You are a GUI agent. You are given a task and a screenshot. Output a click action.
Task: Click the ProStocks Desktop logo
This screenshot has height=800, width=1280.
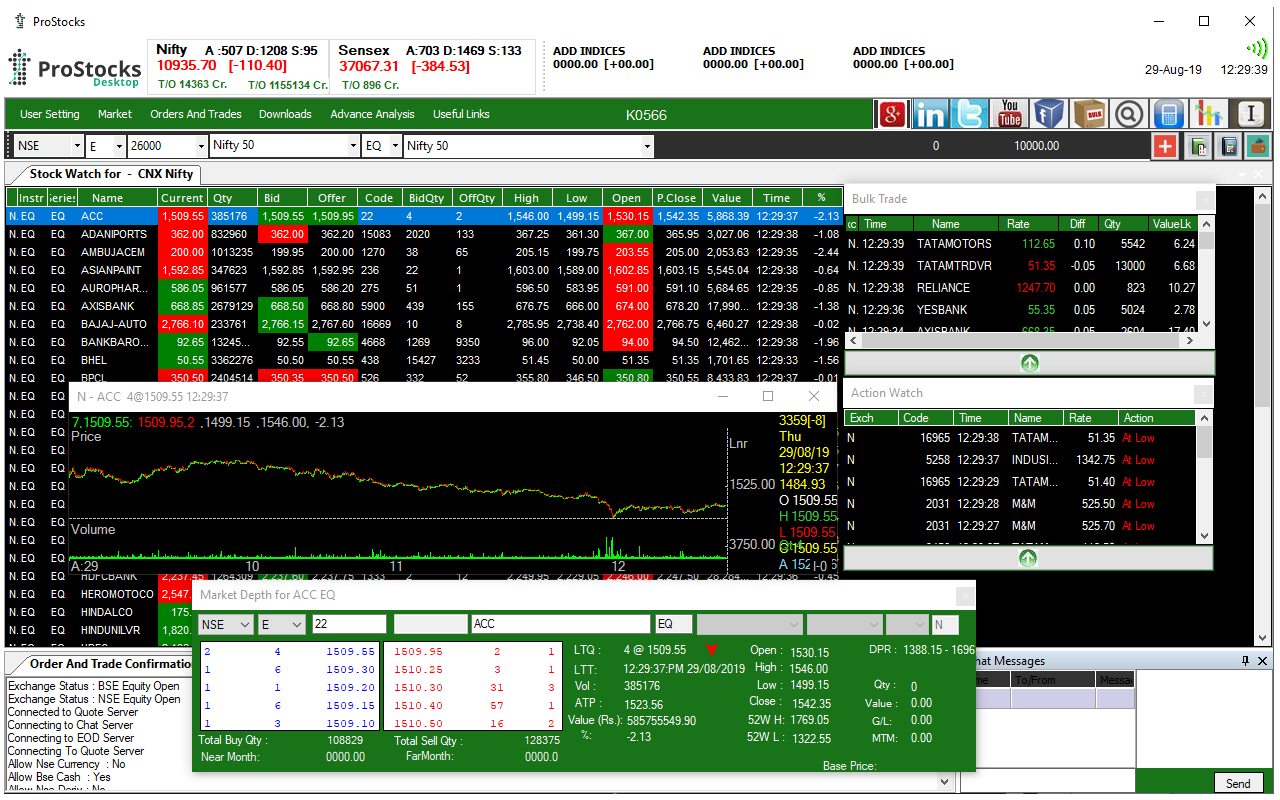click(x=75, y=70)
